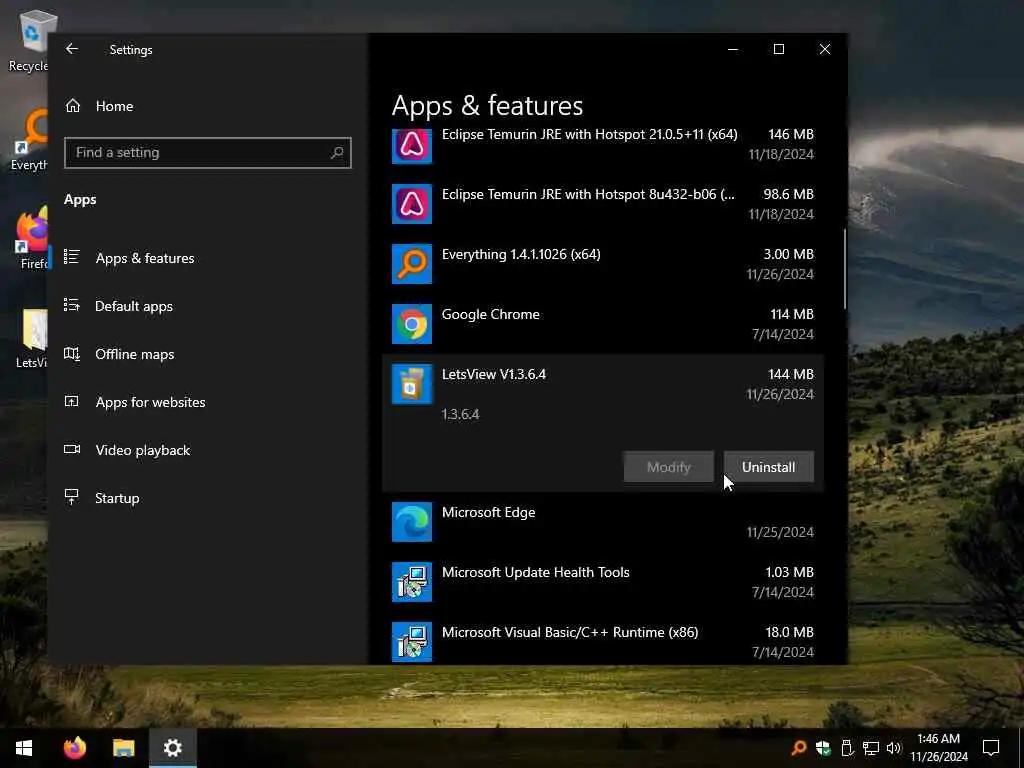Click the 98.6 MB size value
The width and height of the screenshot is (1024, 768).
tap(788, 195)
